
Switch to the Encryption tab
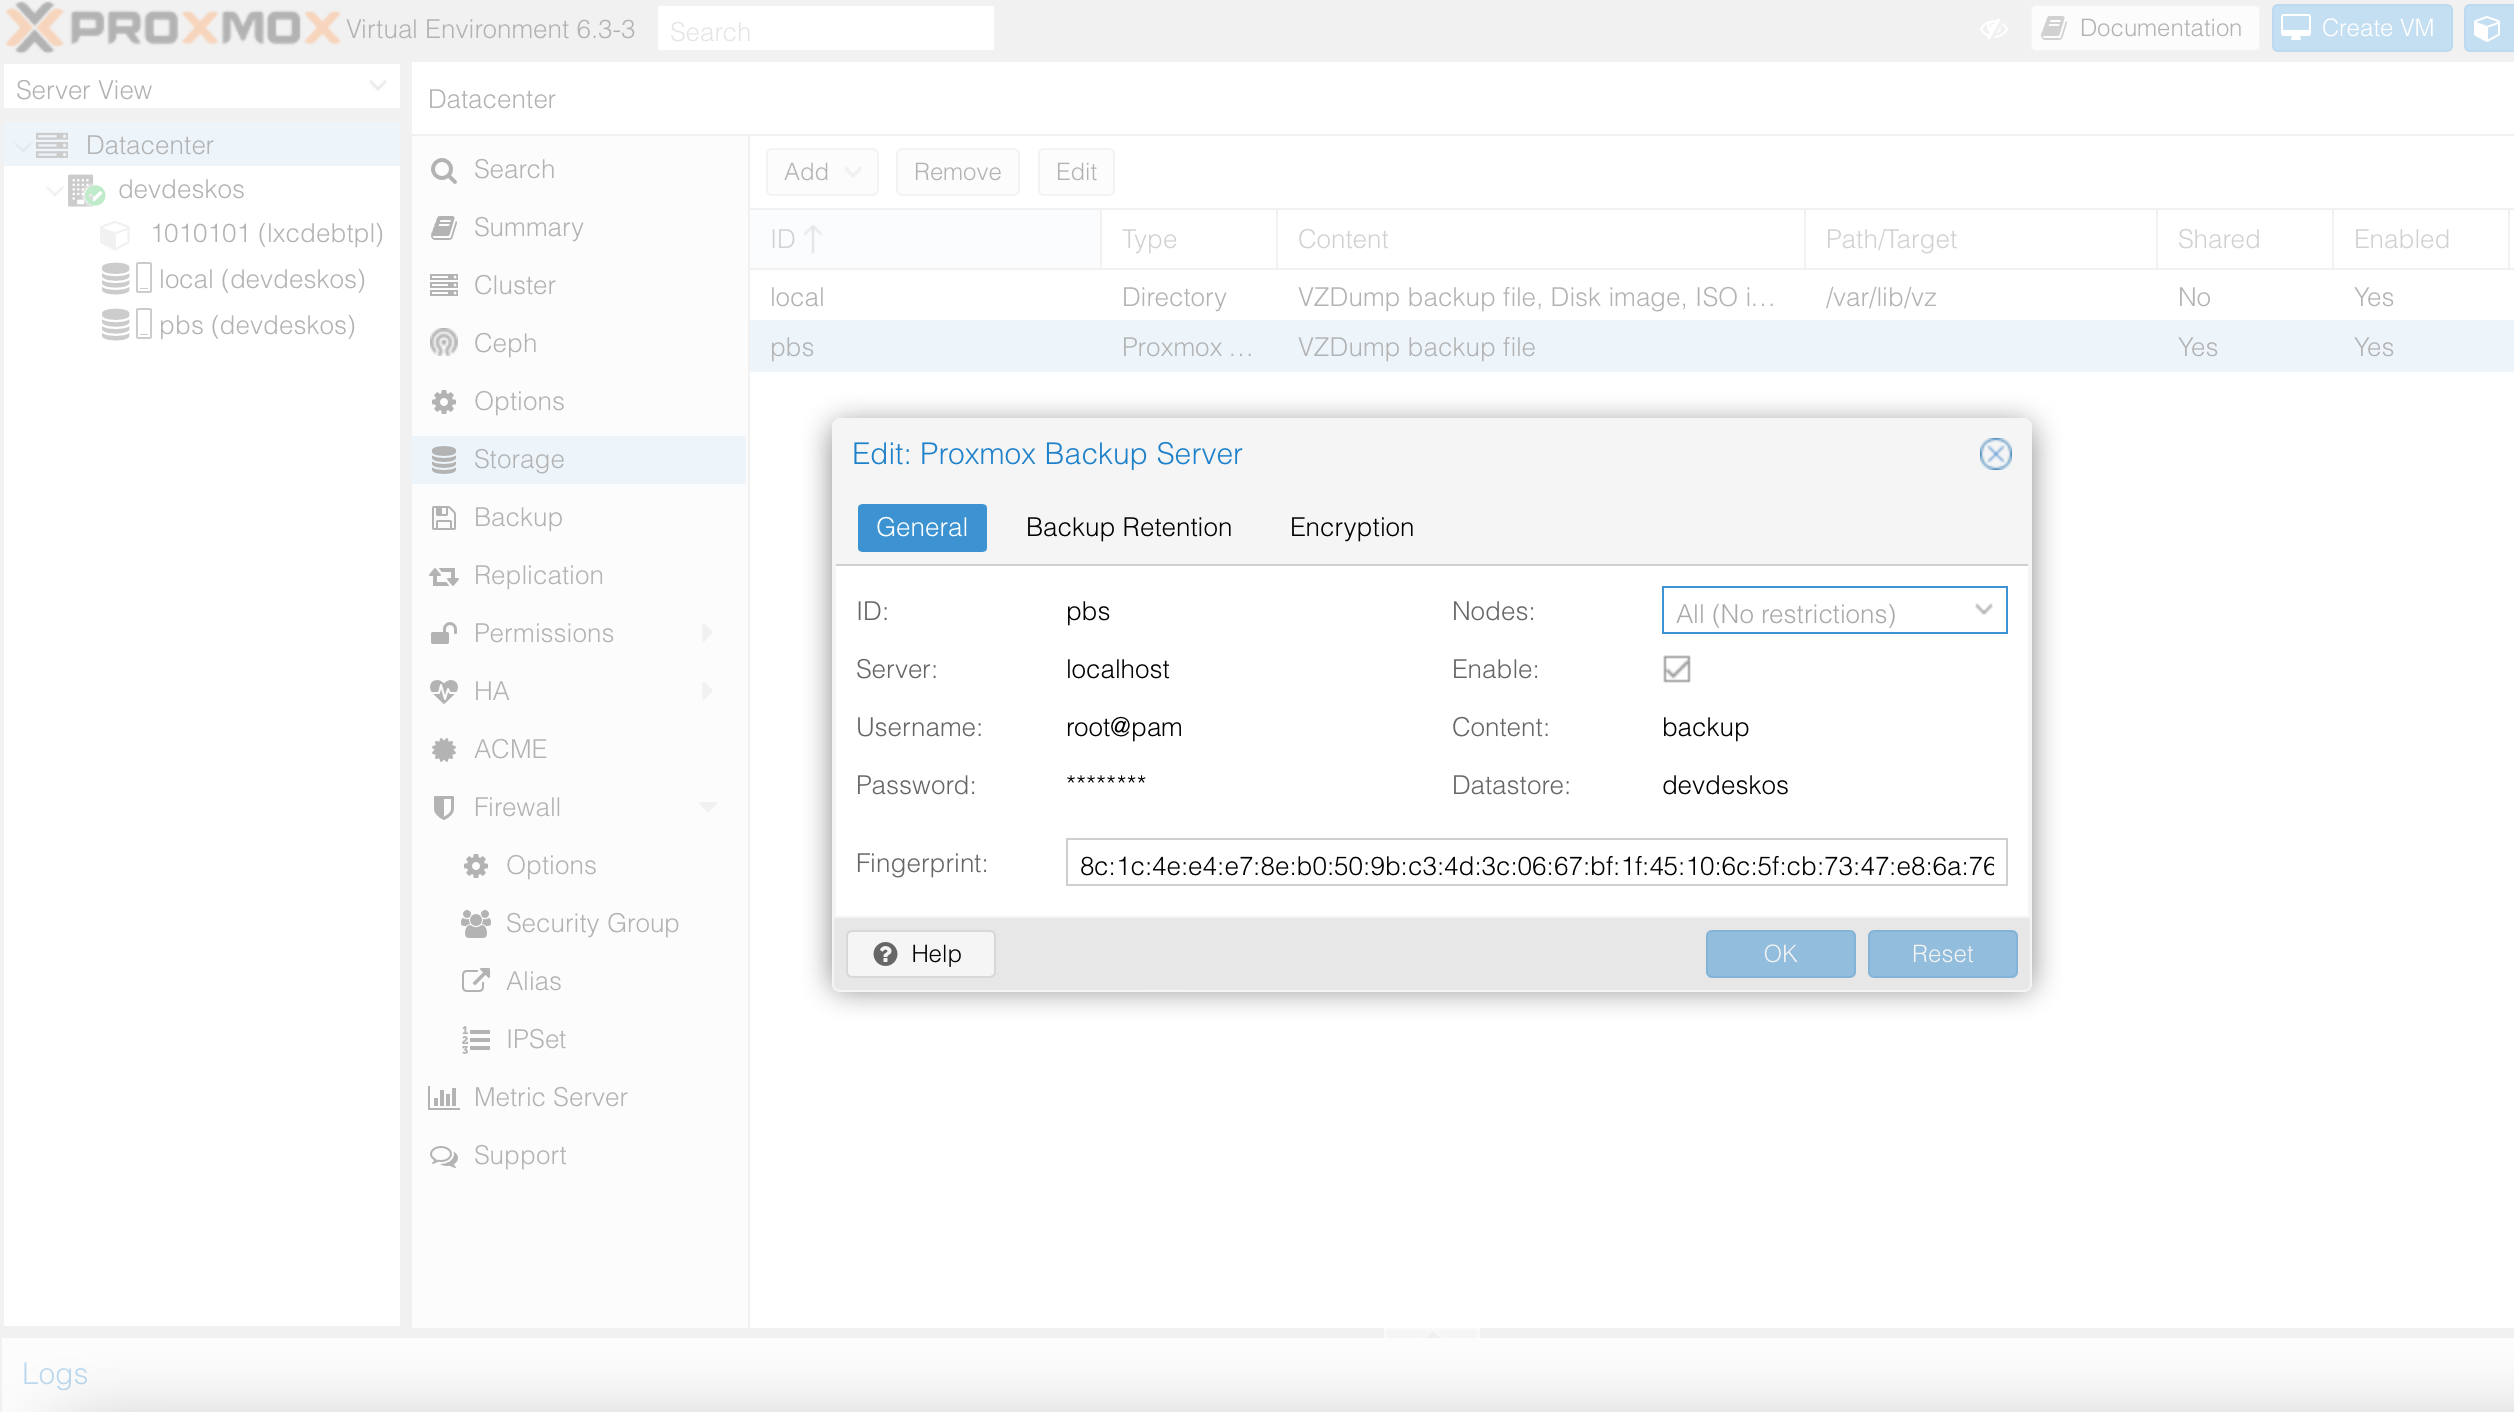[1352, 527]
